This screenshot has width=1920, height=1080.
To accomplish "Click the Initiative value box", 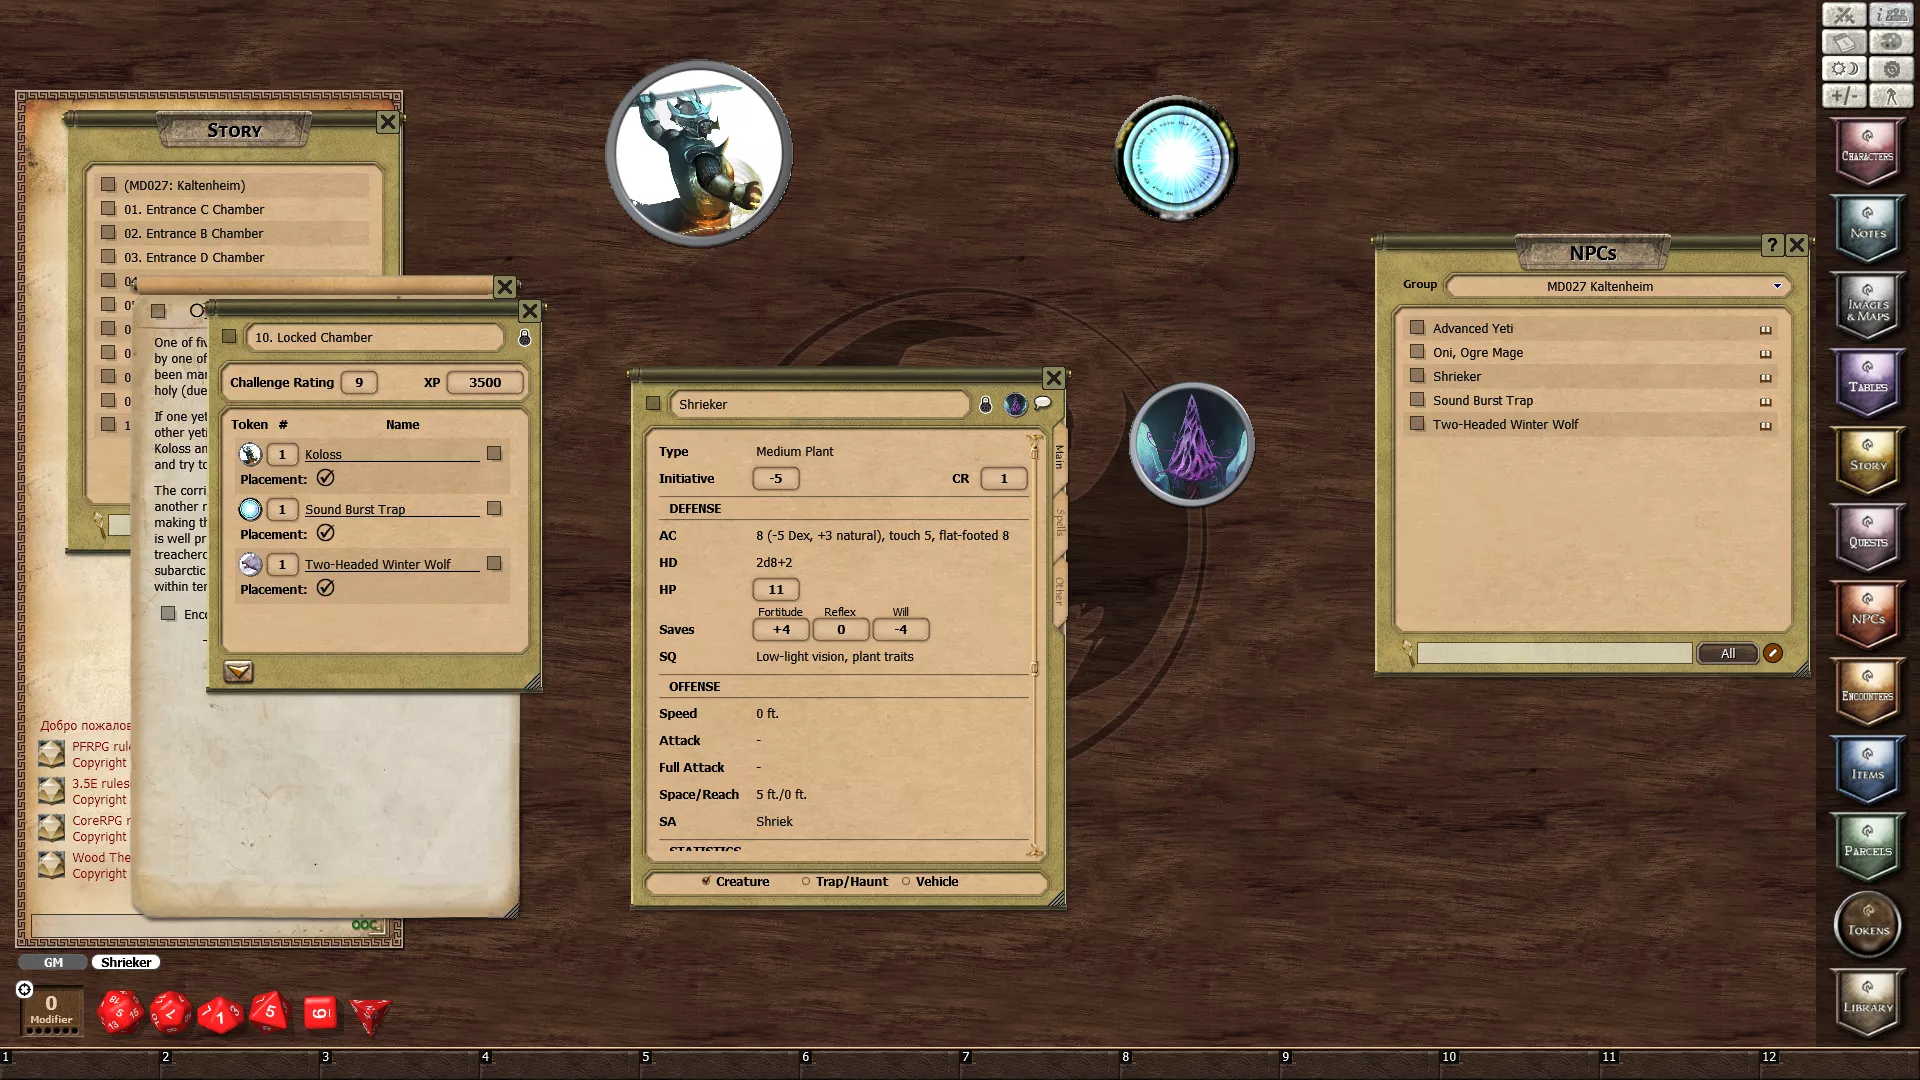I will coord(776,478).
